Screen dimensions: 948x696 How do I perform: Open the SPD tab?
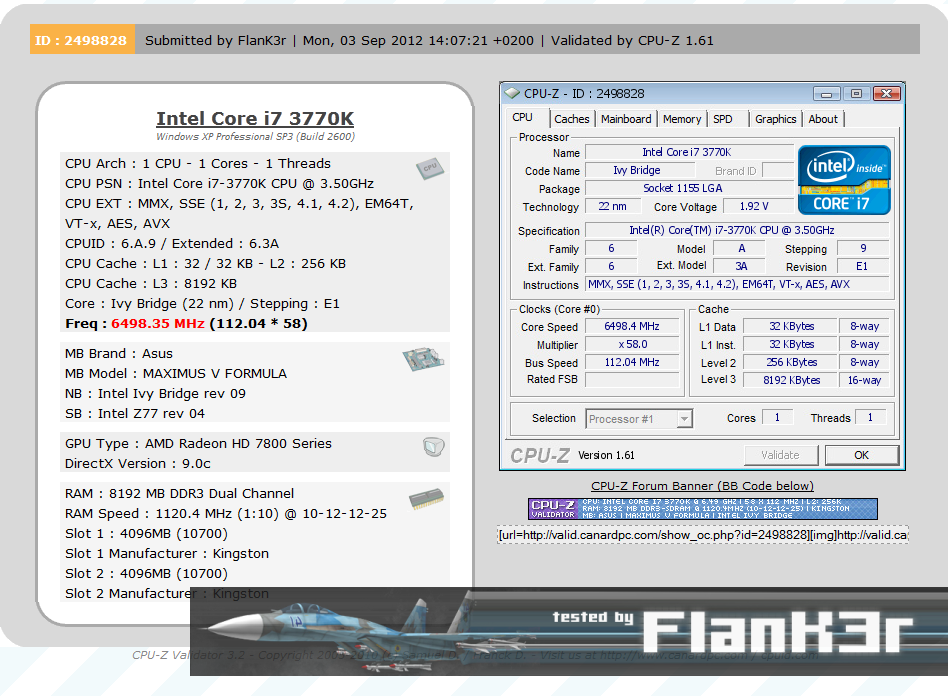(722, 119)
